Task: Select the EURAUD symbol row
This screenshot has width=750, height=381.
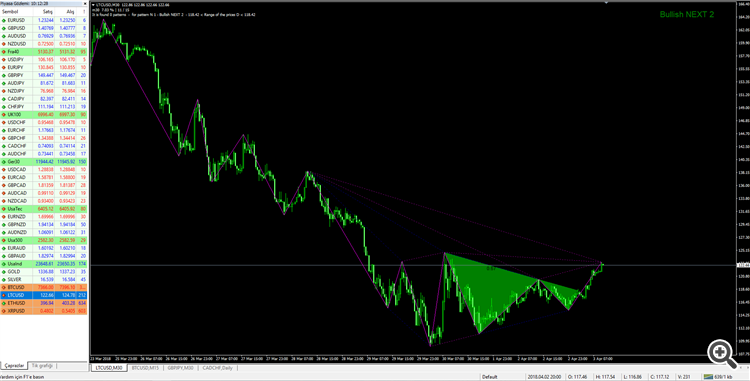Action: (x=44, y=248)
